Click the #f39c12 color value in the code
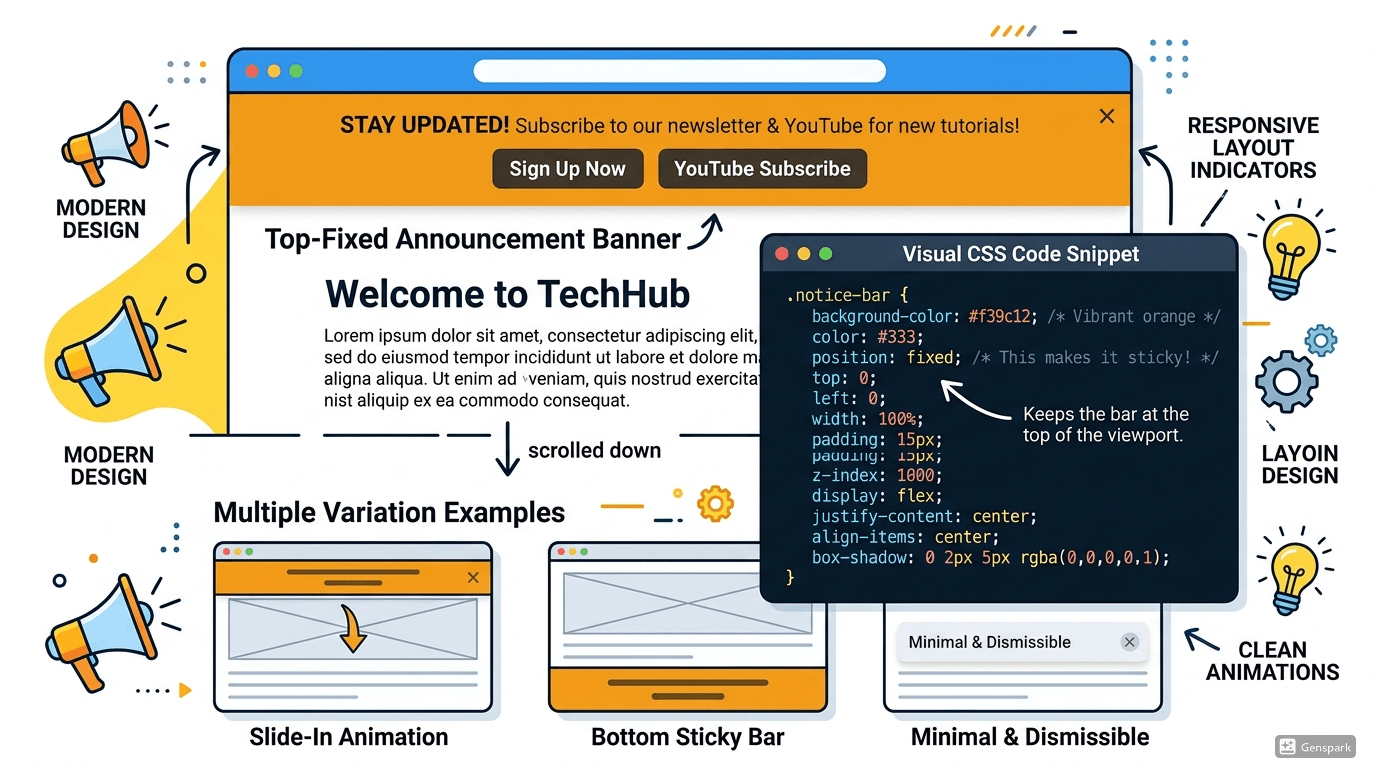The height and width of the screenshot is (768, 1376). [x=1003, y=316]
